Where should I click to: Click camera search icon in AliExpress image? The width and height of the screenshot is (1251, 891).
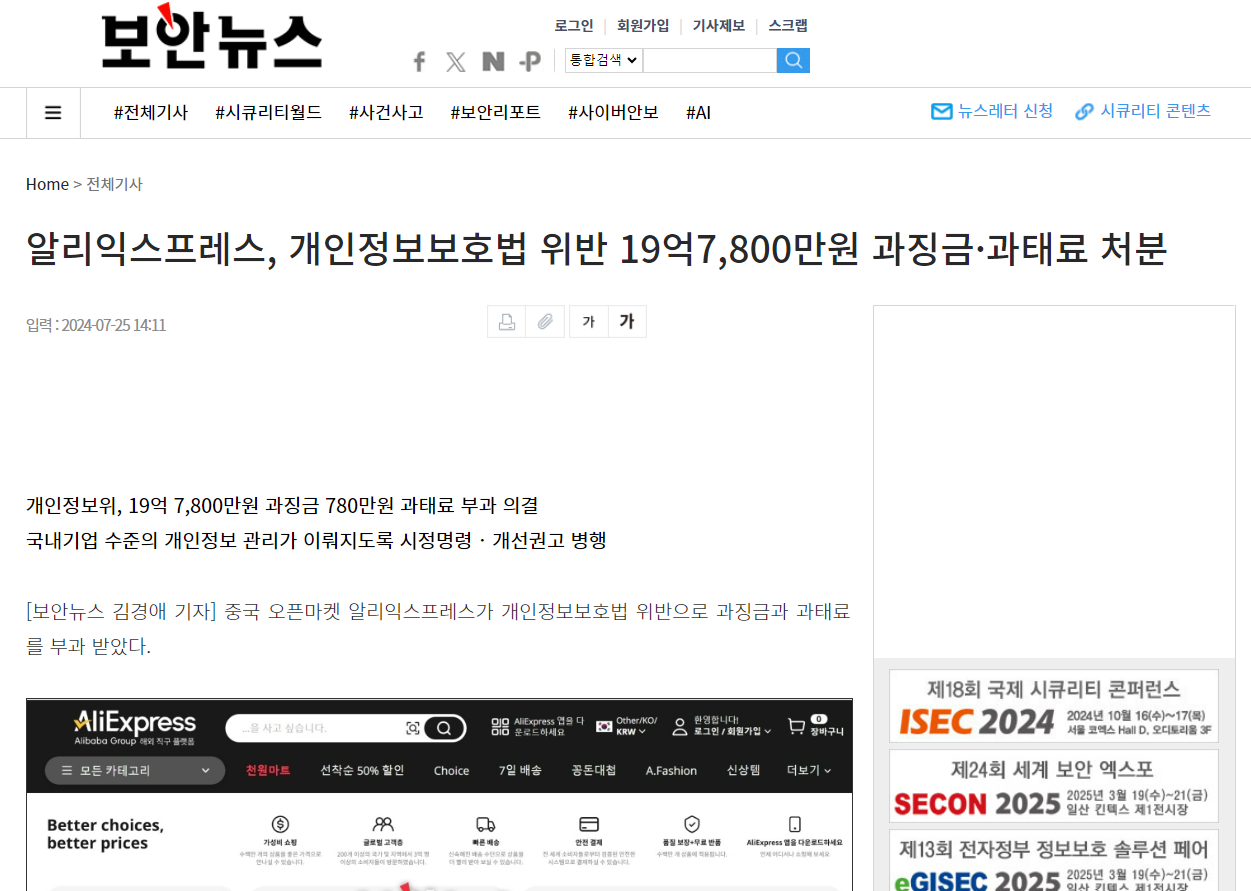[x=413, y=728]
